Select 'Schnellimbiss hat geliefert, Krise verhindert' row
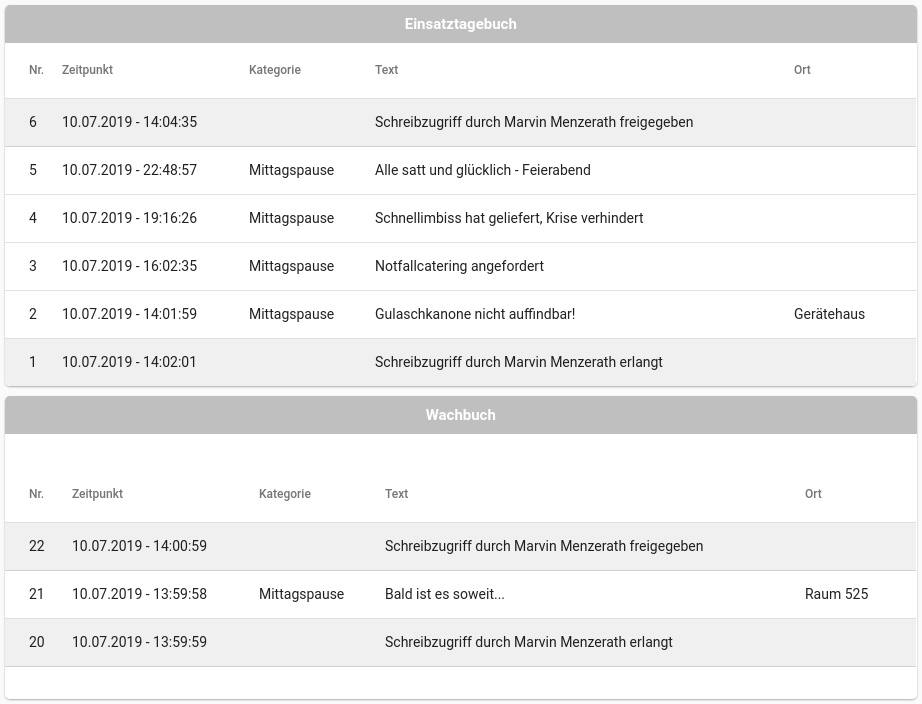Viewport: 922px width, 704px height. (x=509, y=218)
